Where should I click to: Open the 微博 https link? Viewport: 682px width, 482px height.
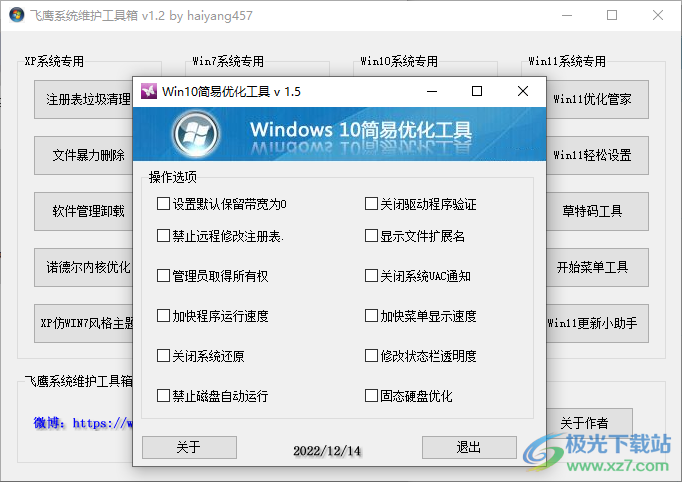pos(83,423)
